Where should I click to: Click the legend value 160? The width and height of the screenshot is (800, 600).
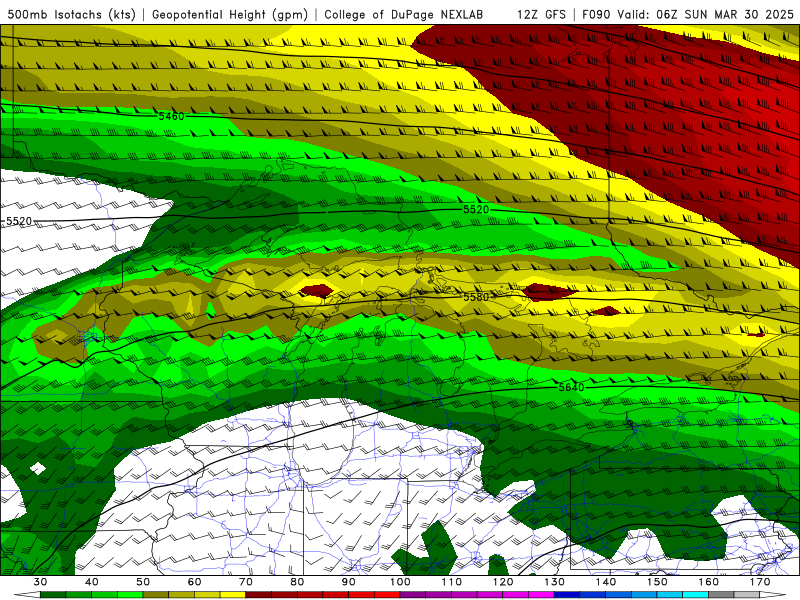(708, 582)
